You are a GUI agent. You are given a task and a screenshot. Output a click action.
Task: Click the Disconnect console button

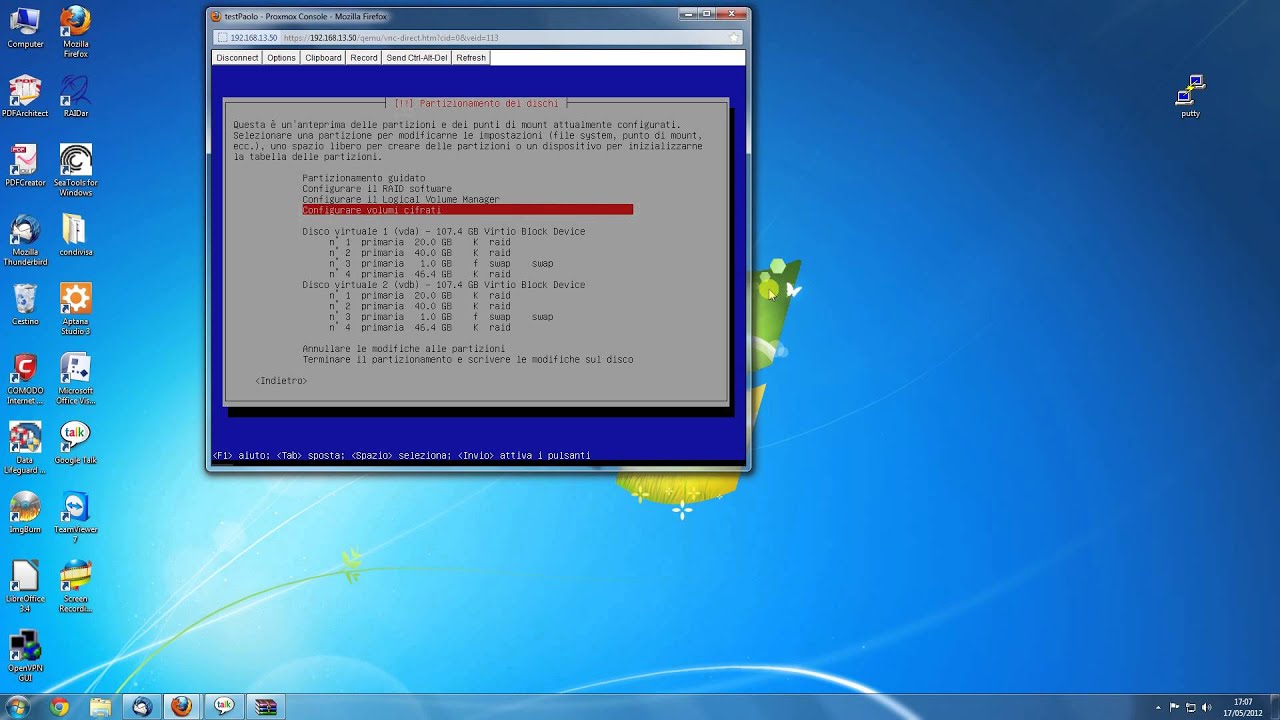coord(237,58)
